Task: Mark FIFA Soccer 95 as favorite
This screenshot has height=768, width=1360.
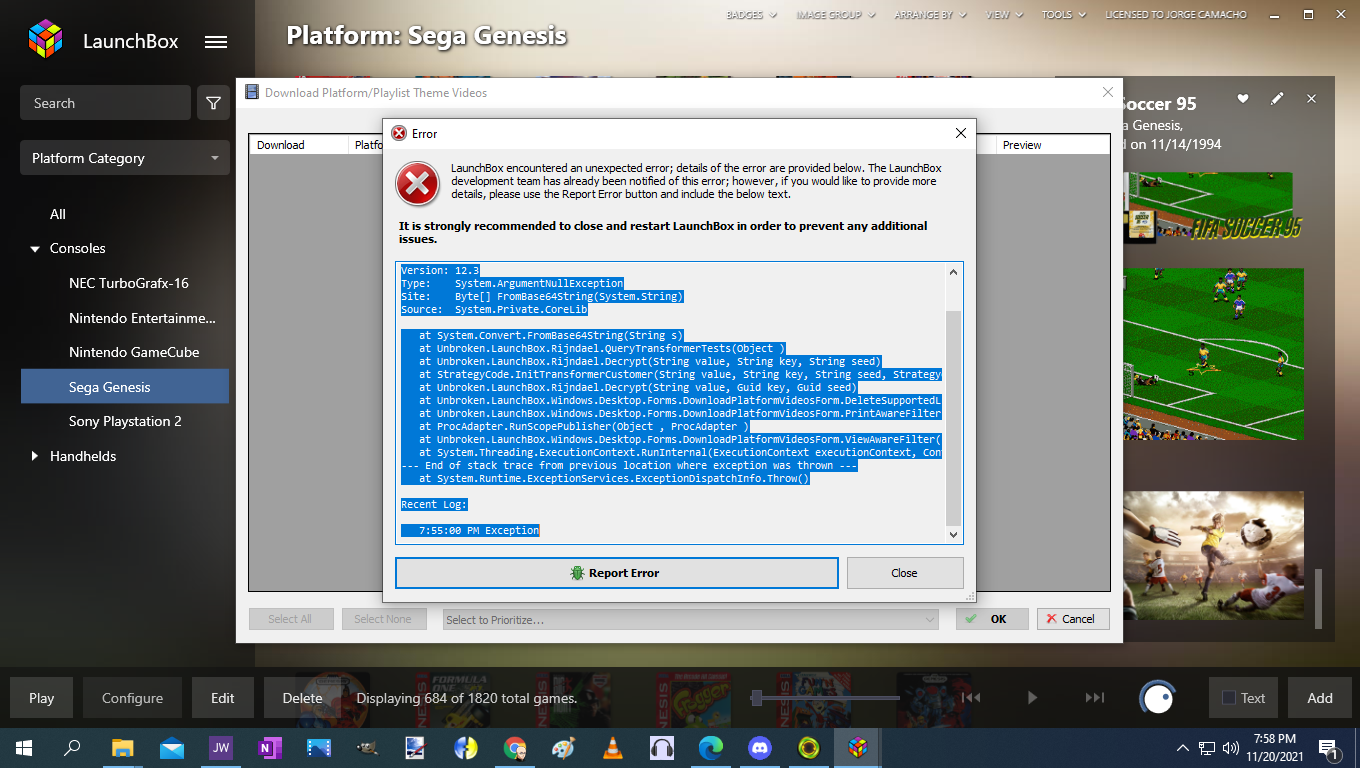Action: pyautogui.click(x=1243, y=99)
